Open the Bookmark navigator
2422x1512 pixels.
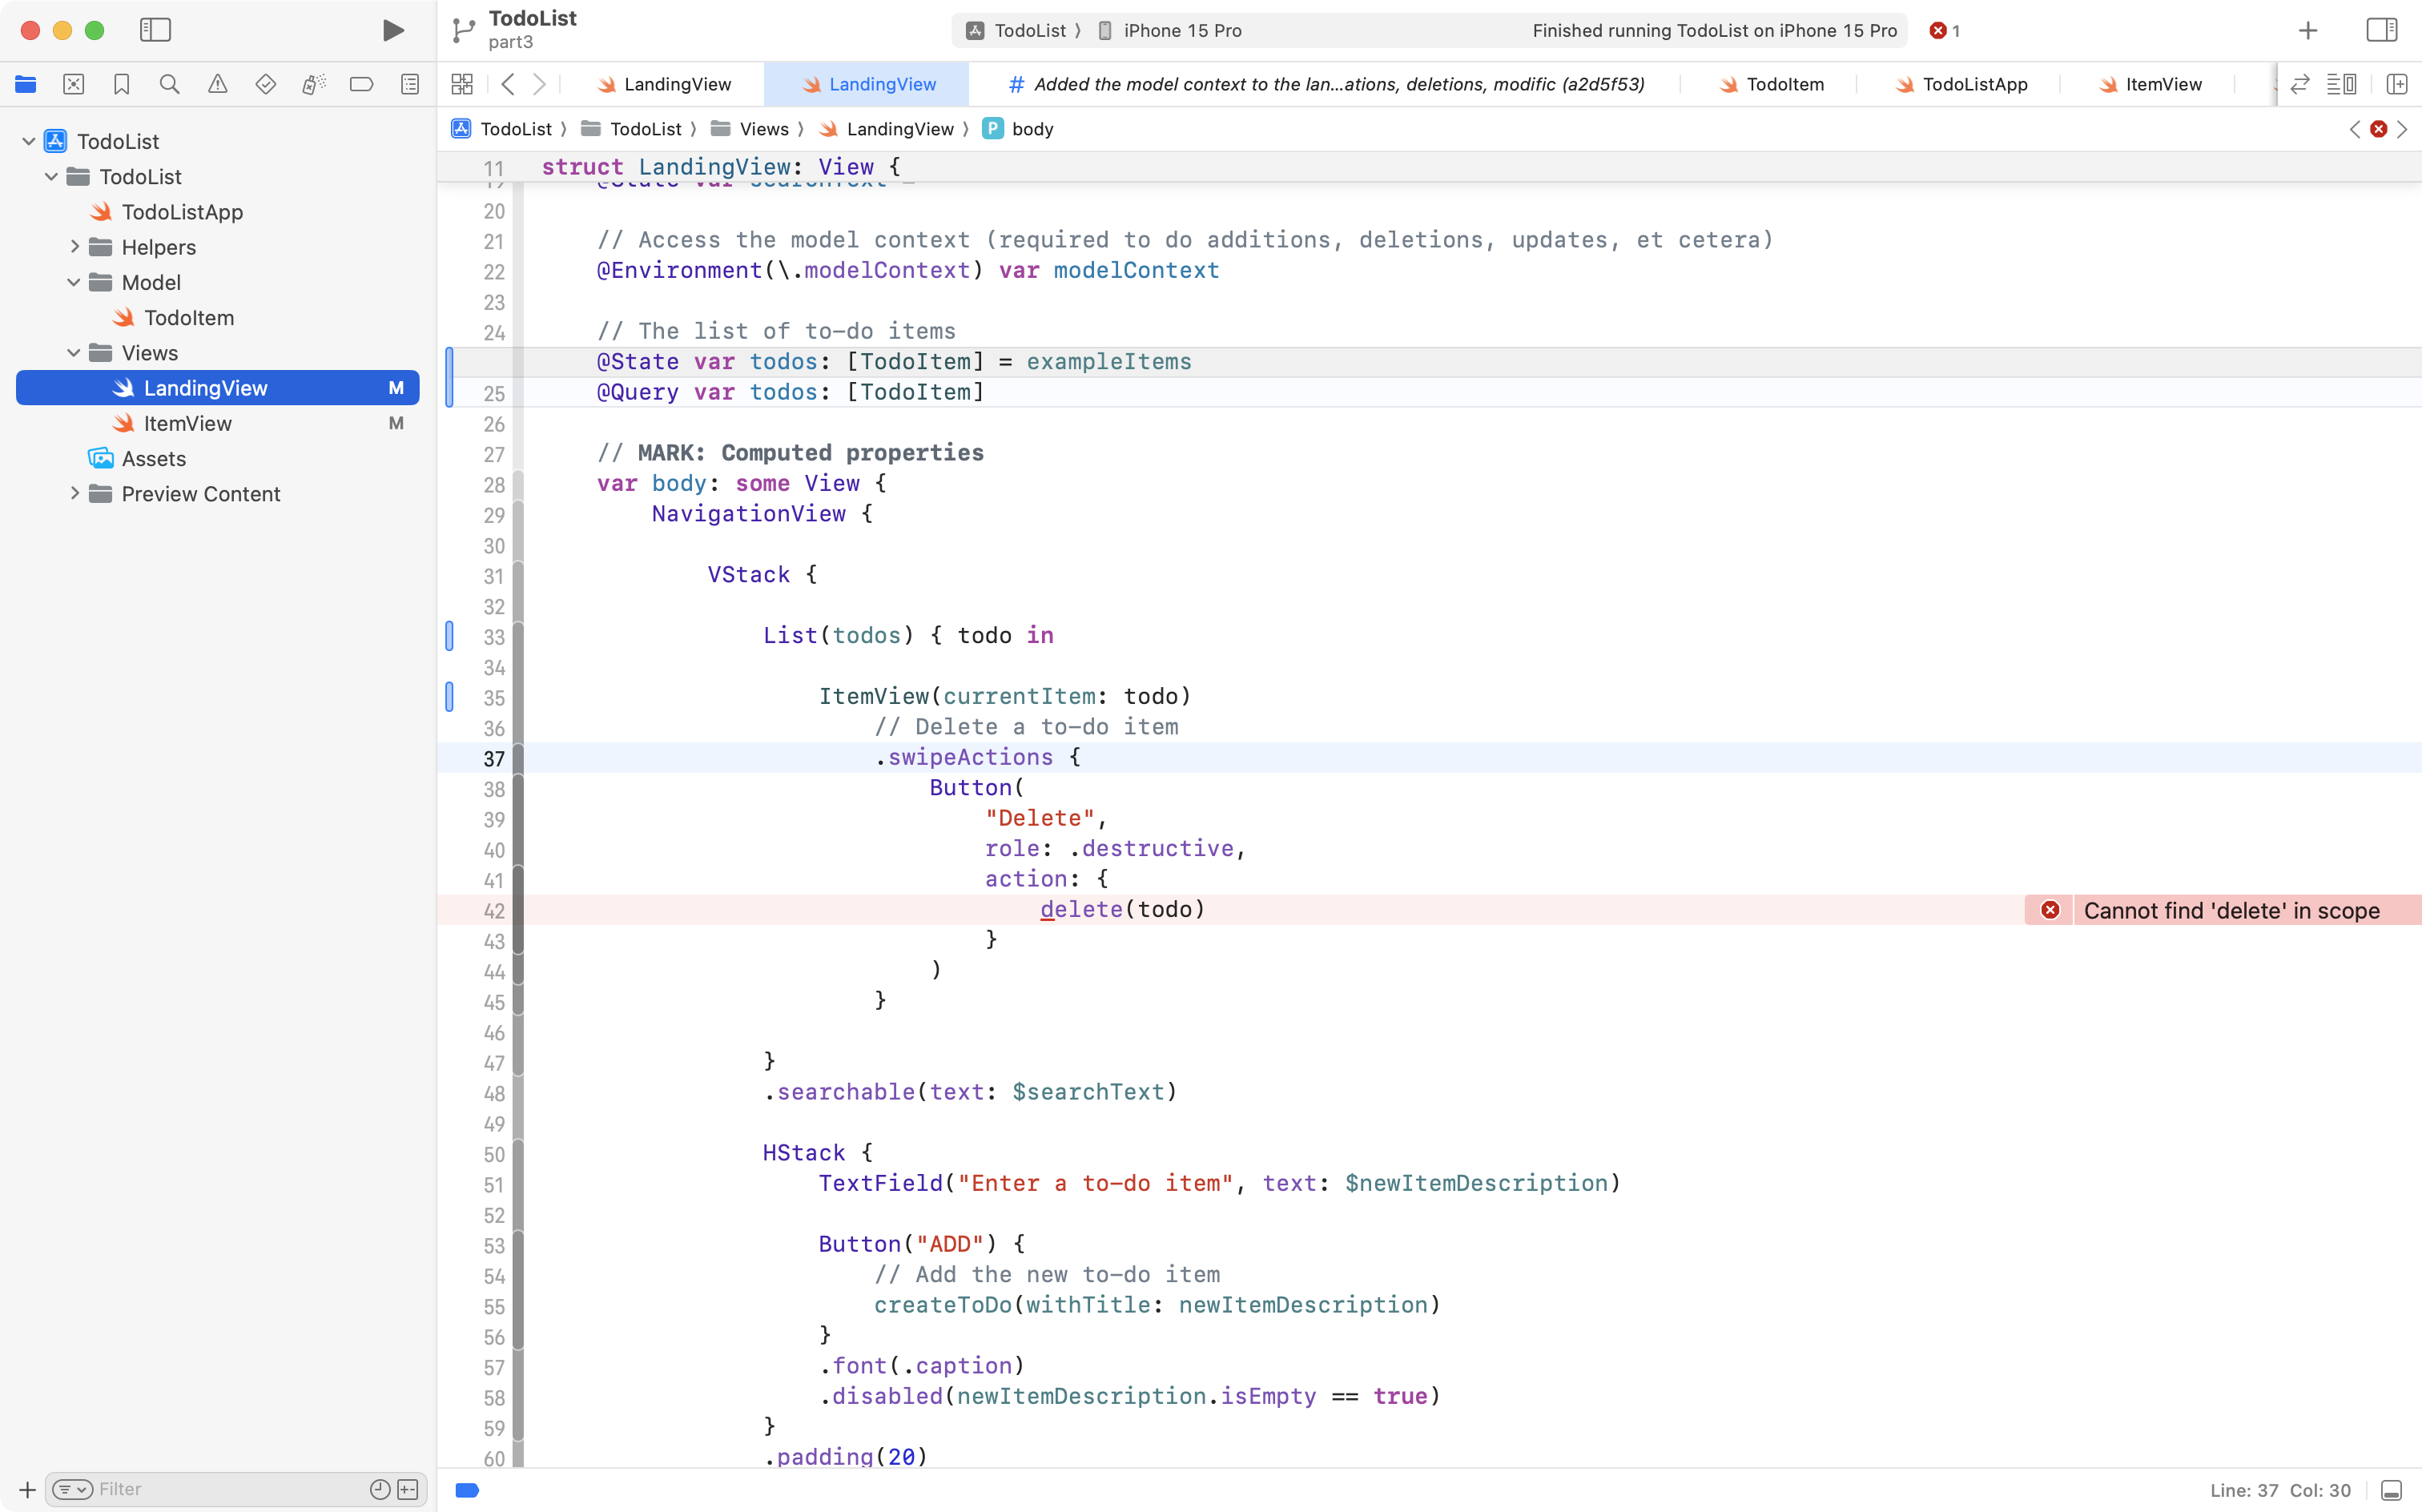click(x=121, y=84)
